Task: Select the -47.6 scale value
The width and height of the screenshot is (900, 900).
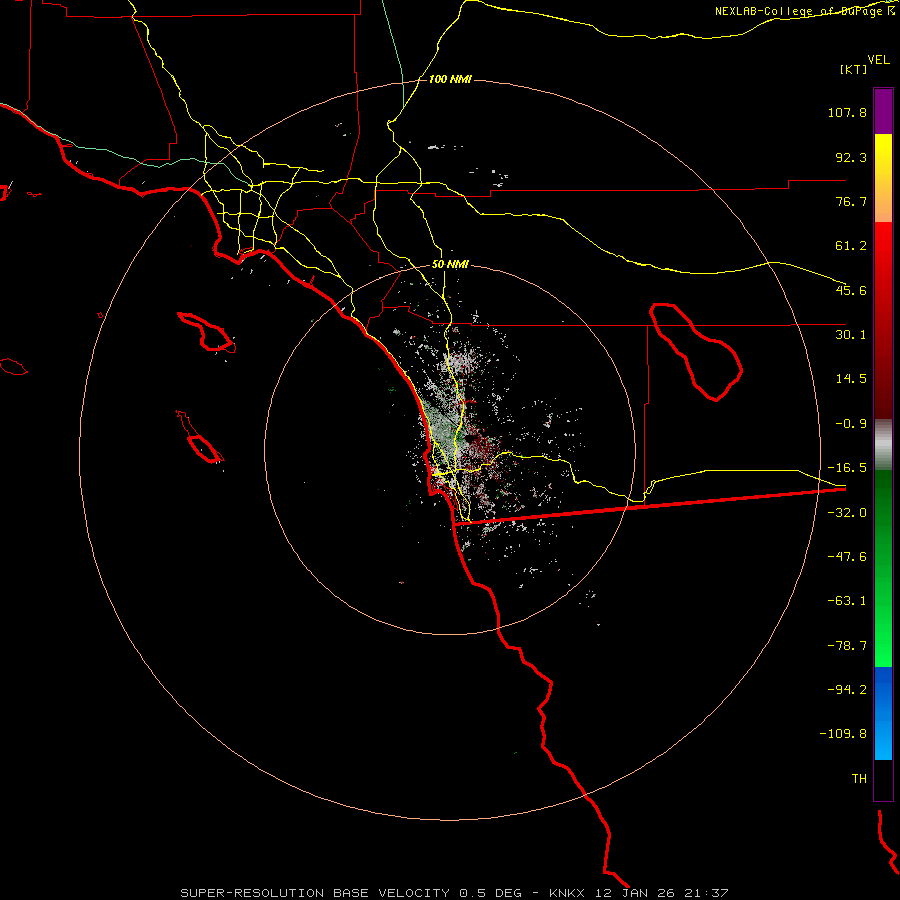Action: pos(847,557)
